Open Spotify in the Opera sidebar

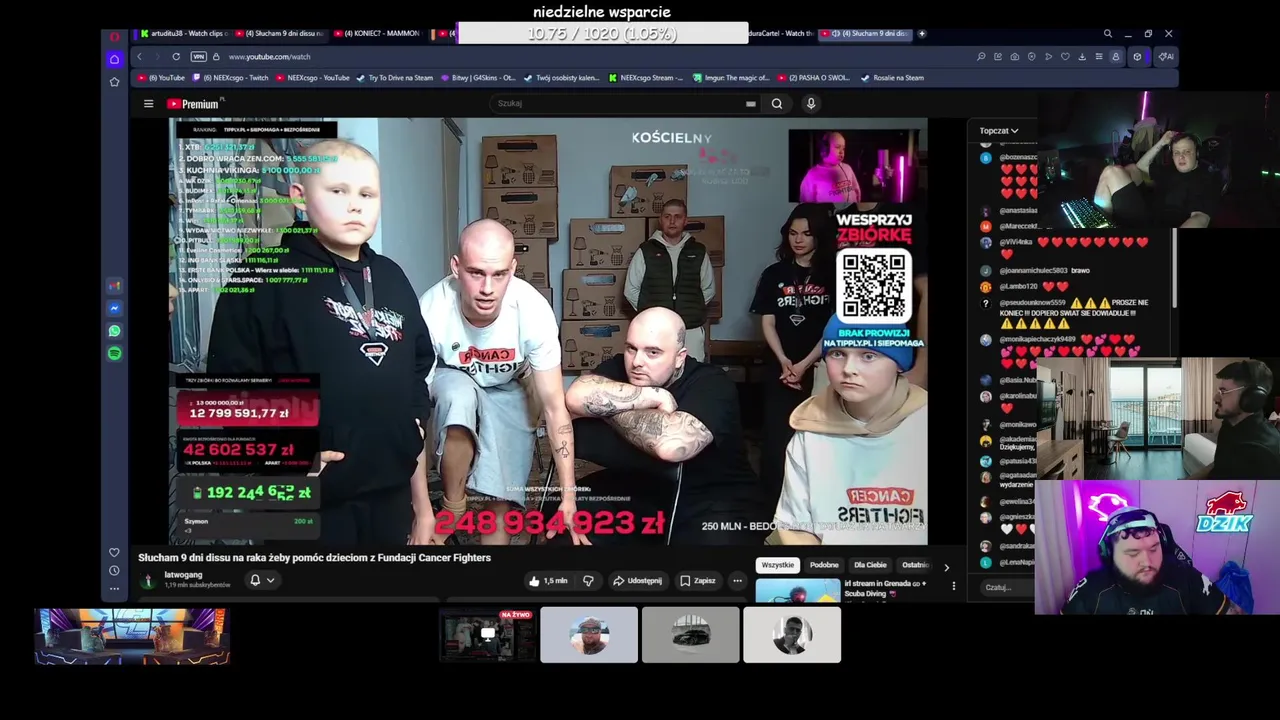[114, 353]
